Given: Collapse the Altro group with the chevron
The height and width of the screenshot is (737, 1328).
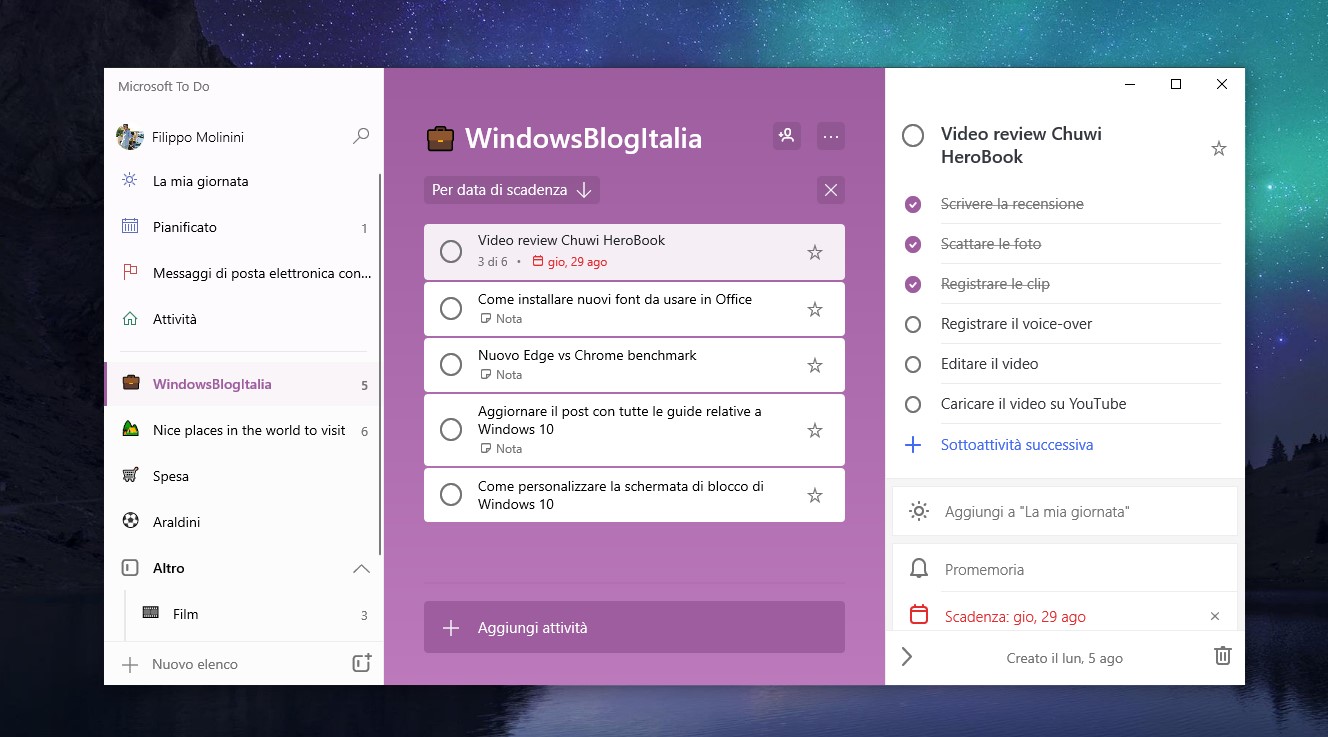Looking at the screenshot, I should pos(361,568).
